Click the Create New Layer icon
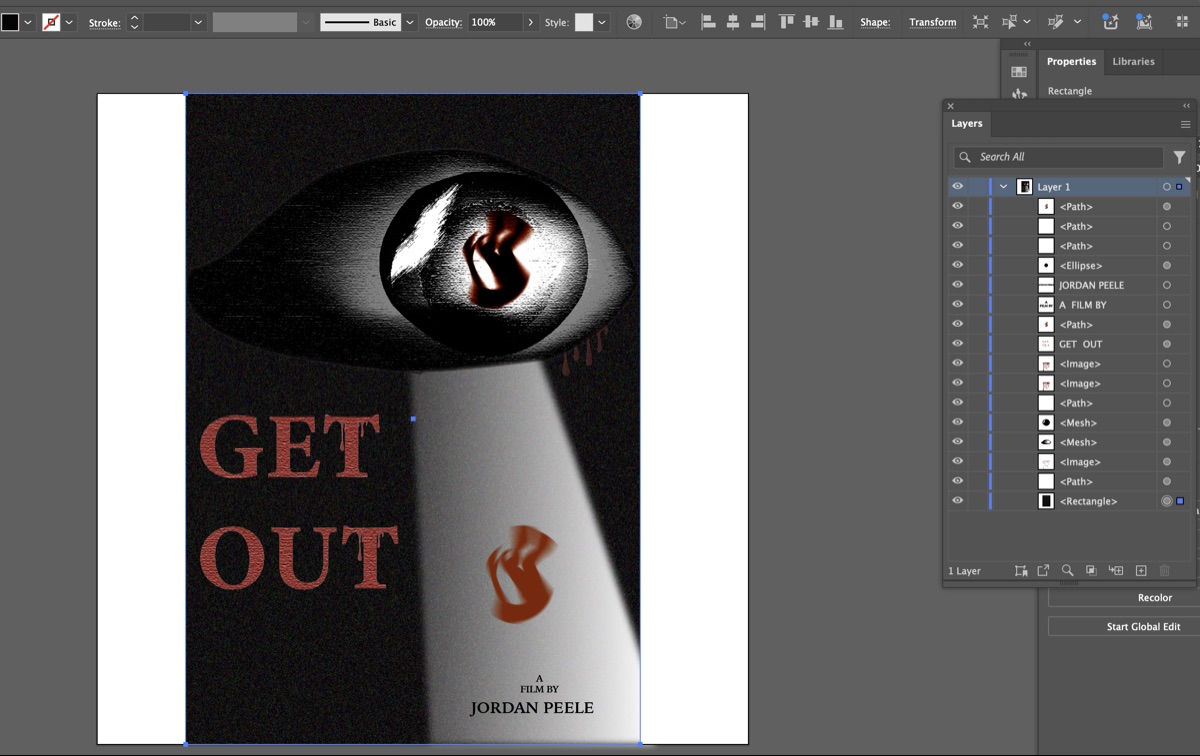1200x756 pixels. 1141,571
